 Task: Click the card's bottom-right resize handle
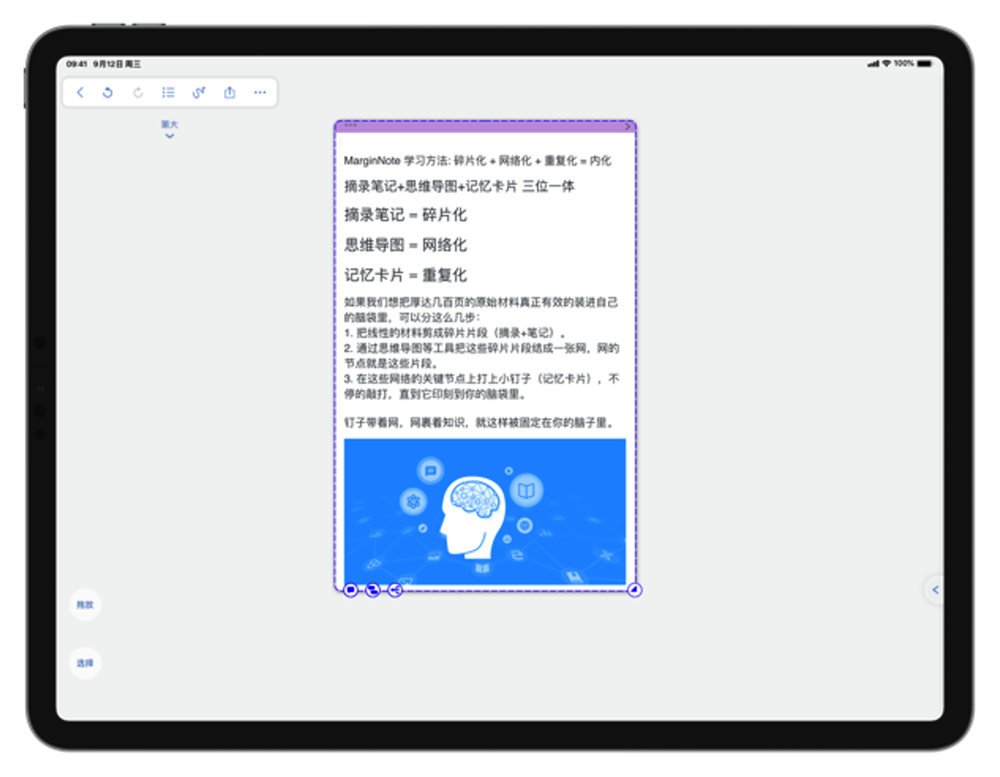pos(634,590)
